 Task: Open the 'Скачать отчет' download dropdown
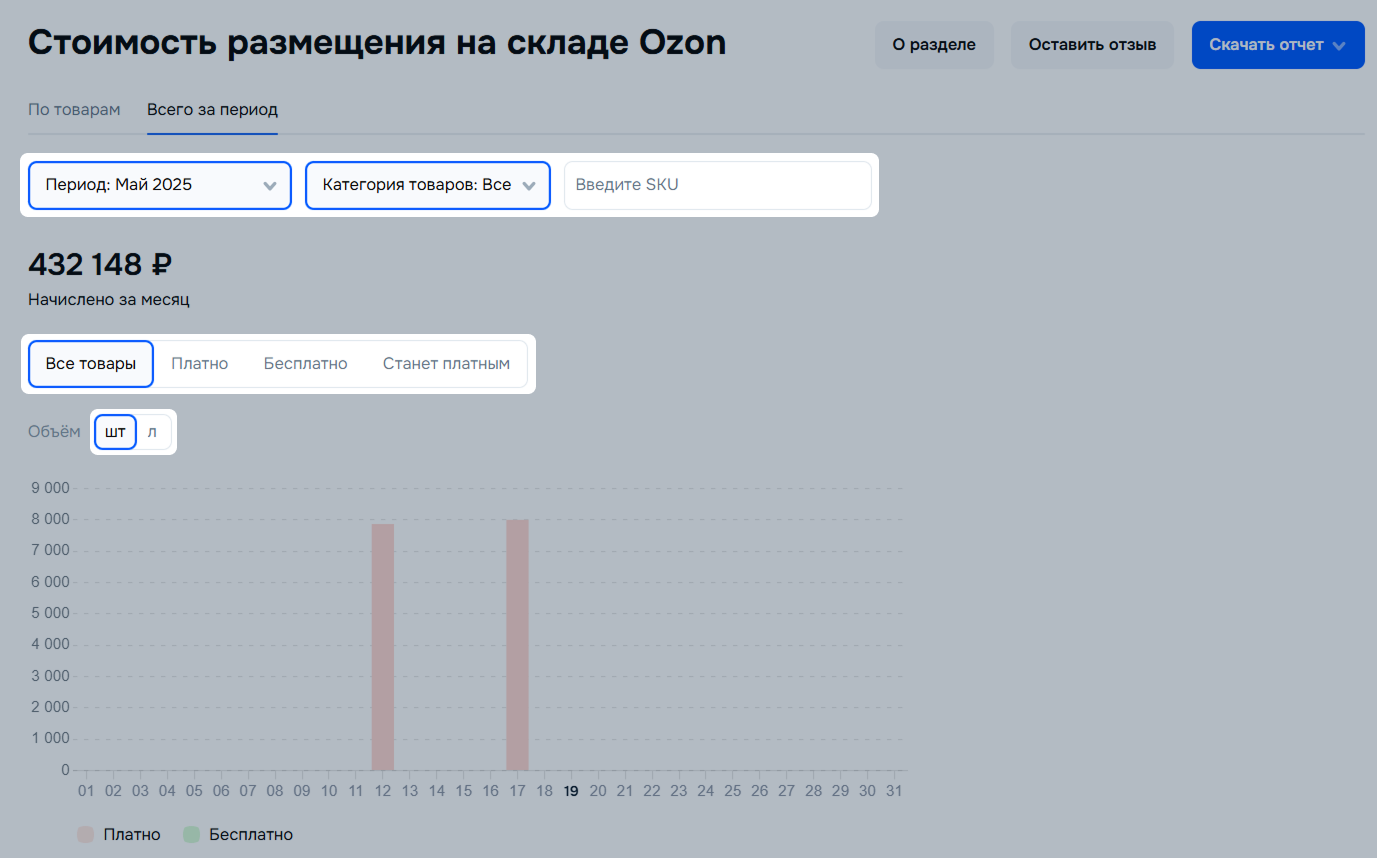tap(1278, 45)
